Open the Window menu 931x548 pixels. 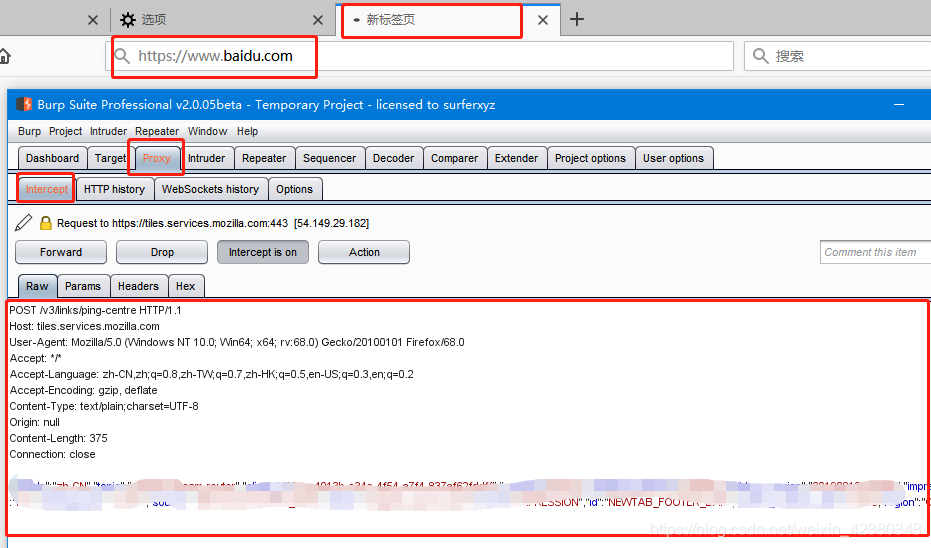207,131
